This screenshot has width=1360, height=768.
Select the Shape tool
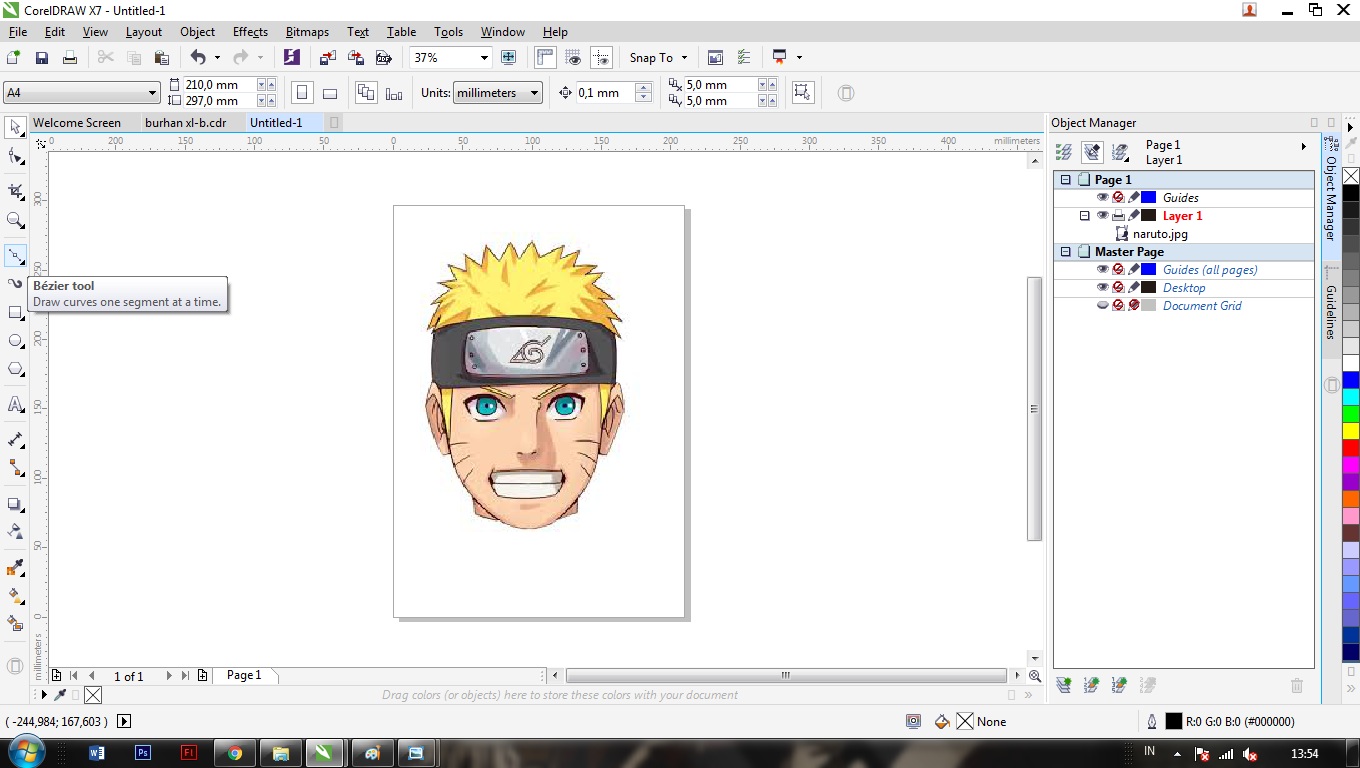coord(15,157)
